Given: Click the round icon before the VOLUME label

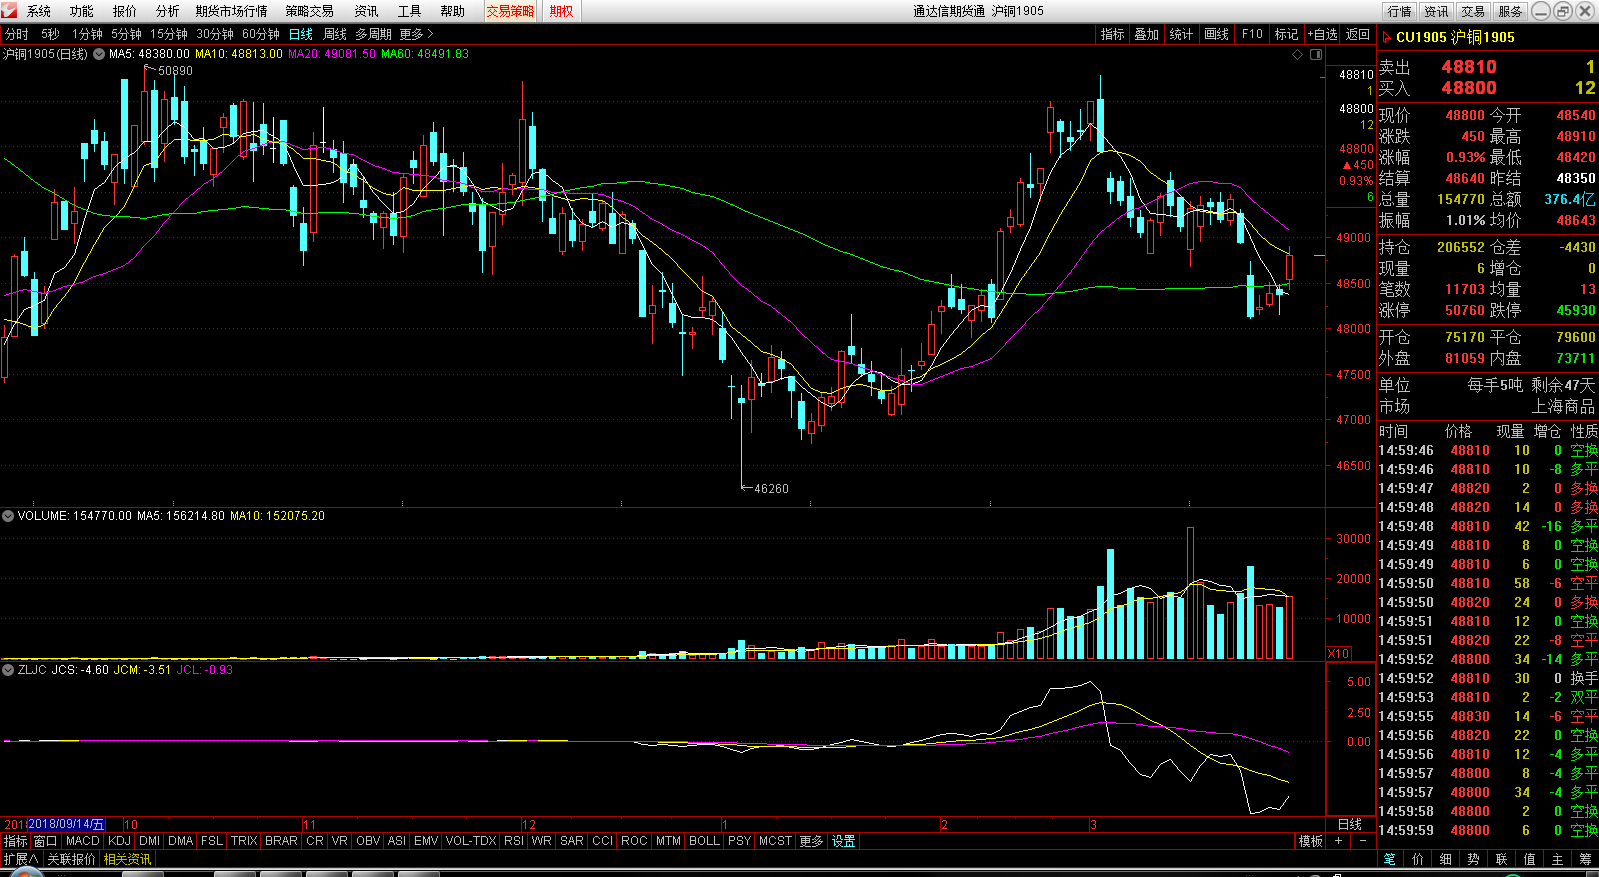Looking at the screenshot, I should pyautogui.click(x=8, y=516).
